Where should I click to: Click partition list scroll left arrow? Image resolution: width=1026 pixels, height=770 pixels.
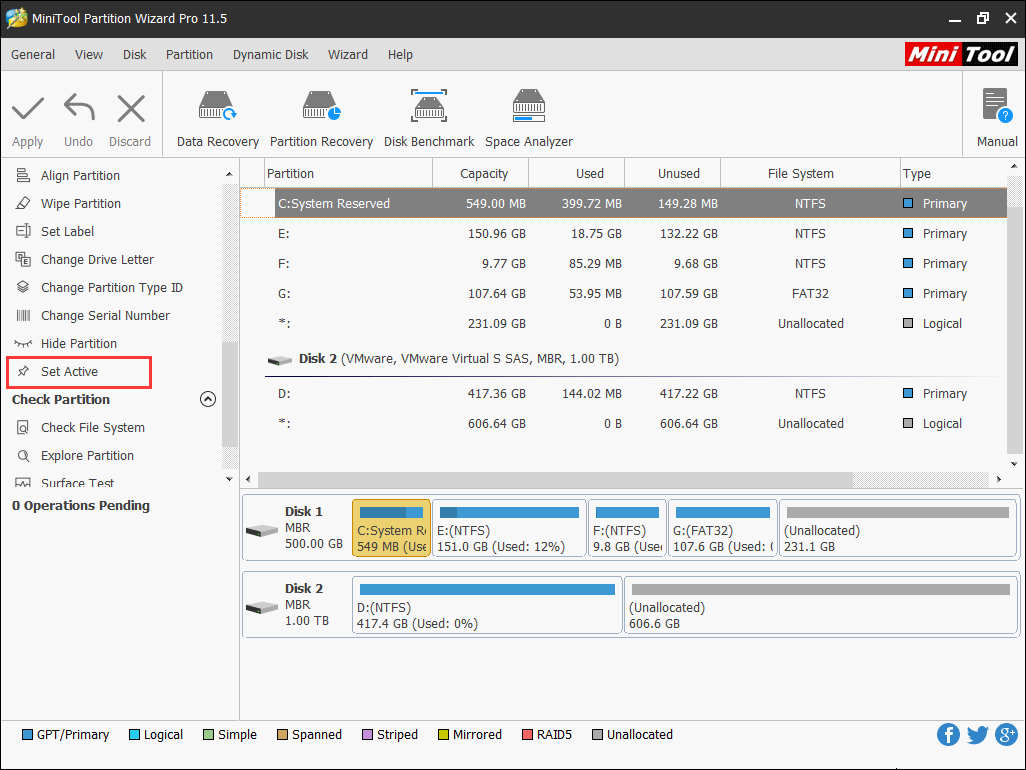(249, 480)
